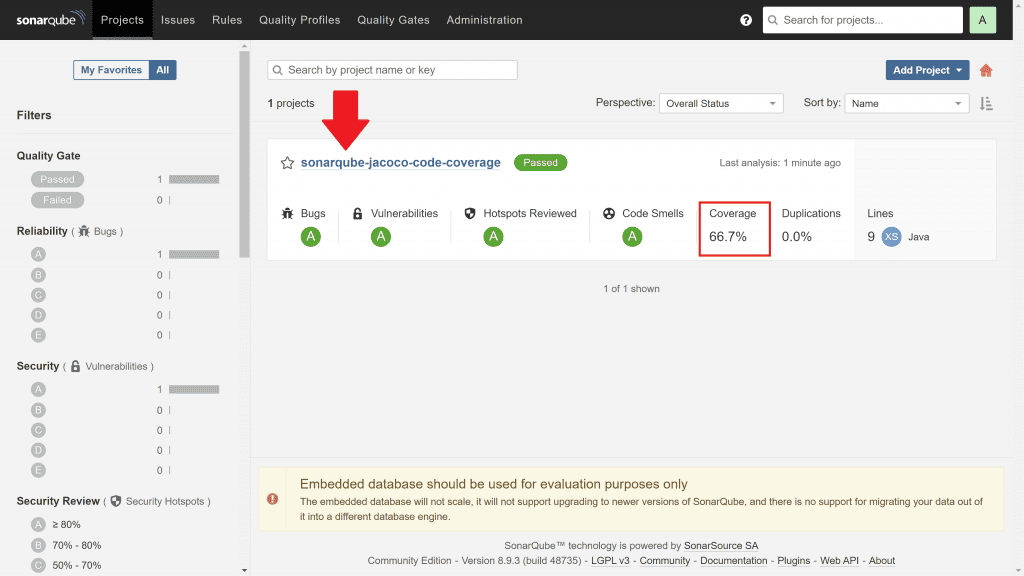Expand the Add Project dropdown
Viewport: 1024px width, 576px height.
(x=927, y=70)
